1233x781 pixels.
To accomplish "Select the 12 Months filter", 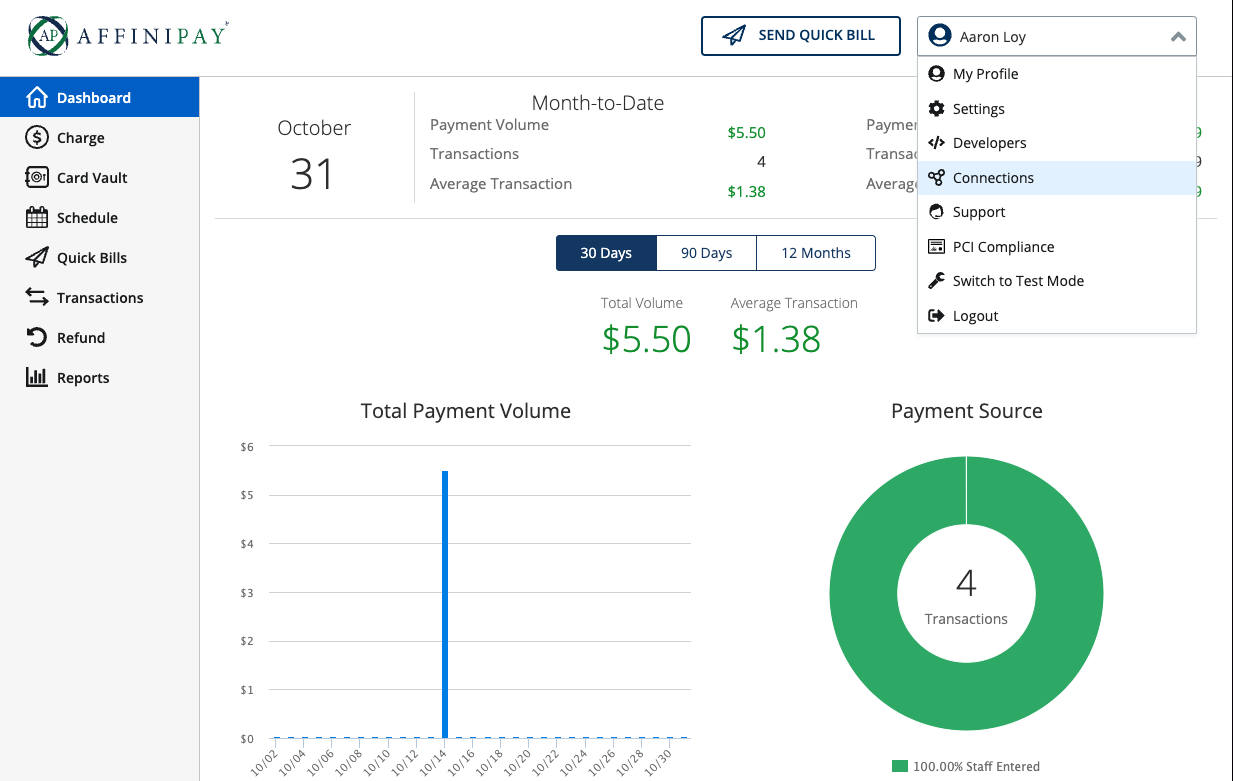I will (816, 252).
